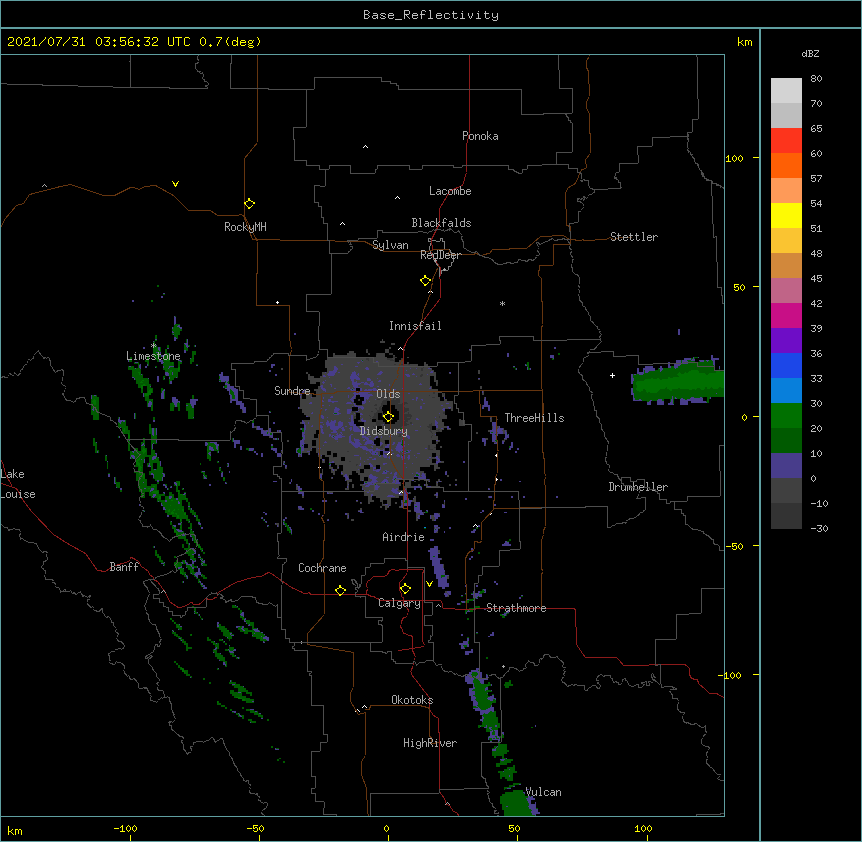The image size is (862, 842).
Task: Click the Base_Reflectivity title
Action: (x=431, y=15)
